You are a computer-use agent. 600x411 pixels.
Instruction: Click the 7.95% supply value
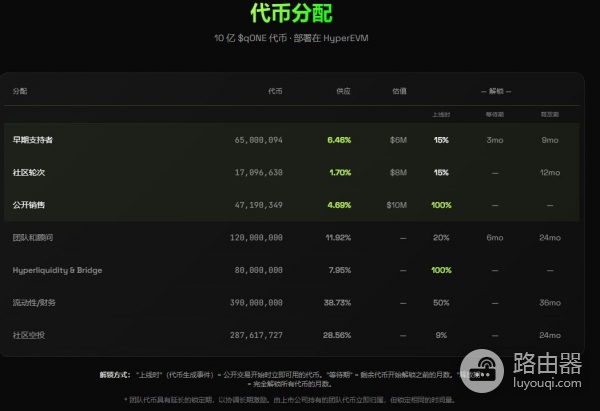[x=340, y=270]
